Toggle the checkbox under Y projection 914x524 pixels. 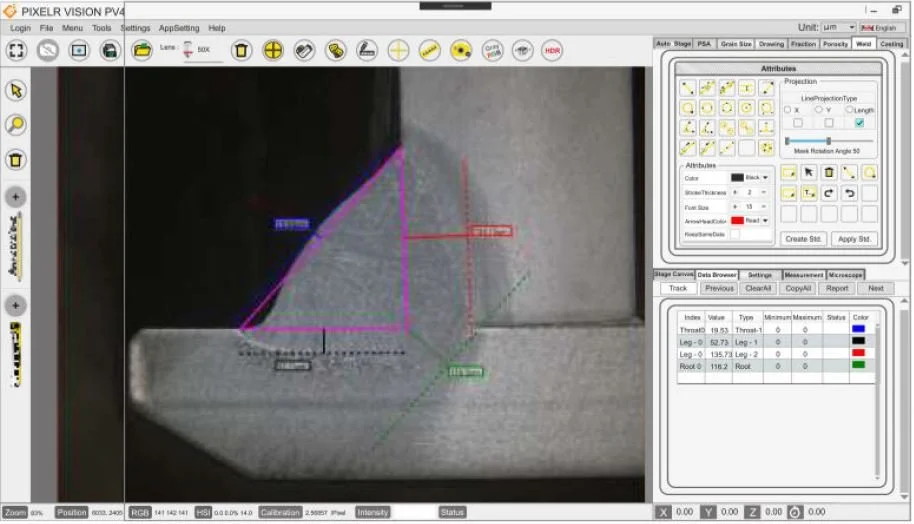pos(829,123)
